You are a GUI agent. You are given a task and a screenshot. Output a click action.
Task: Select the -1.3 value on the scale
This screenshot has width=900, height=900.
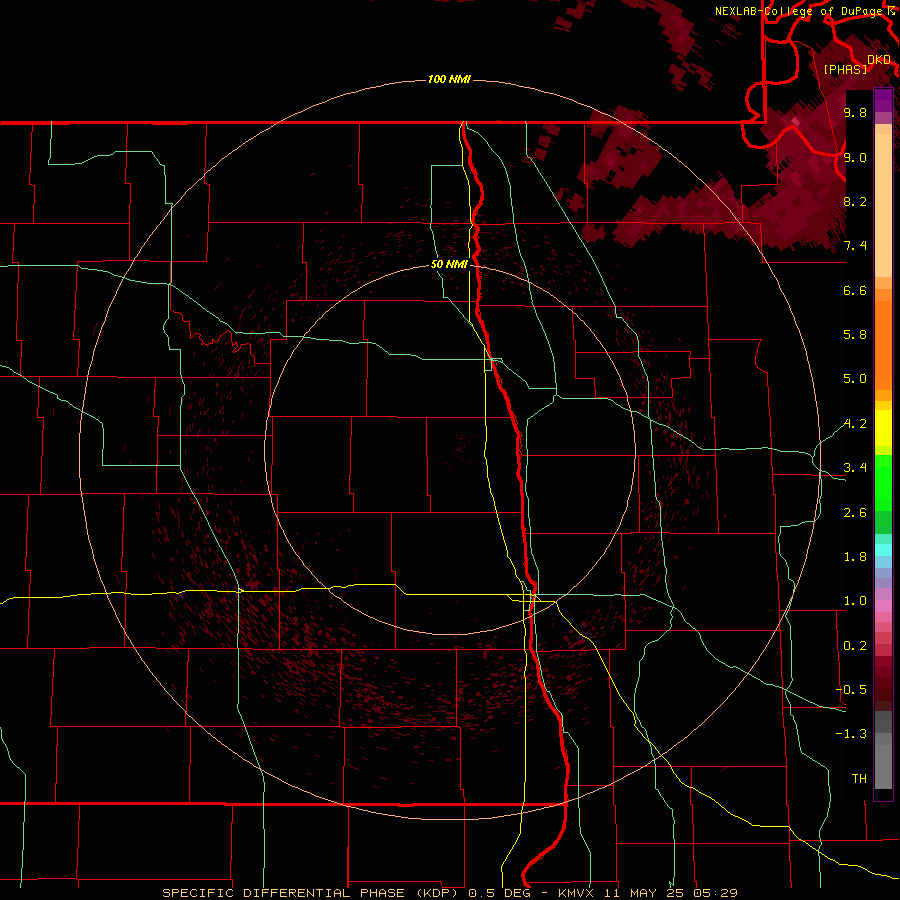click(x=851, y=734)
